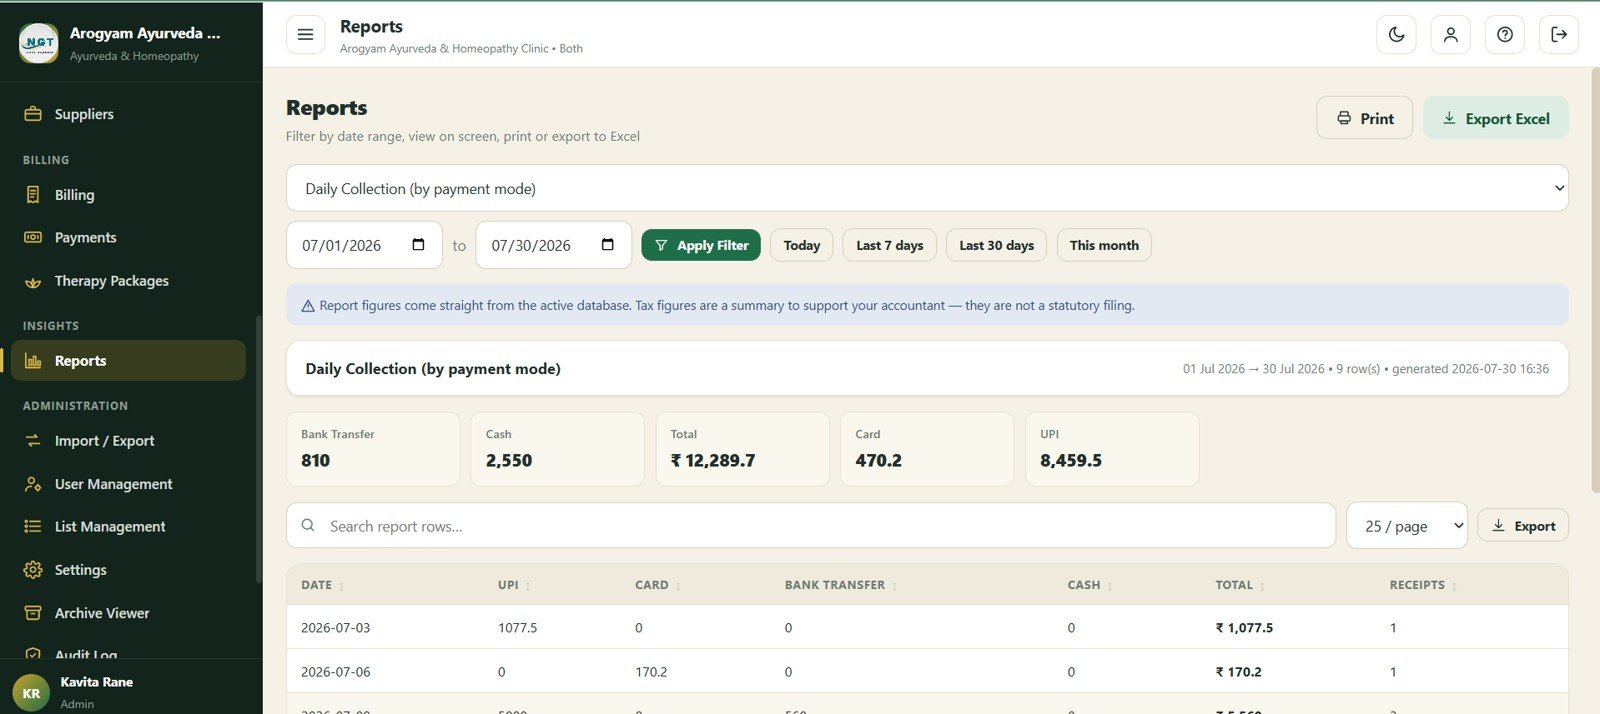1600x714 pixels.
Task: Sort table by TOTAL column
Action: click(x=1240, y=585)
